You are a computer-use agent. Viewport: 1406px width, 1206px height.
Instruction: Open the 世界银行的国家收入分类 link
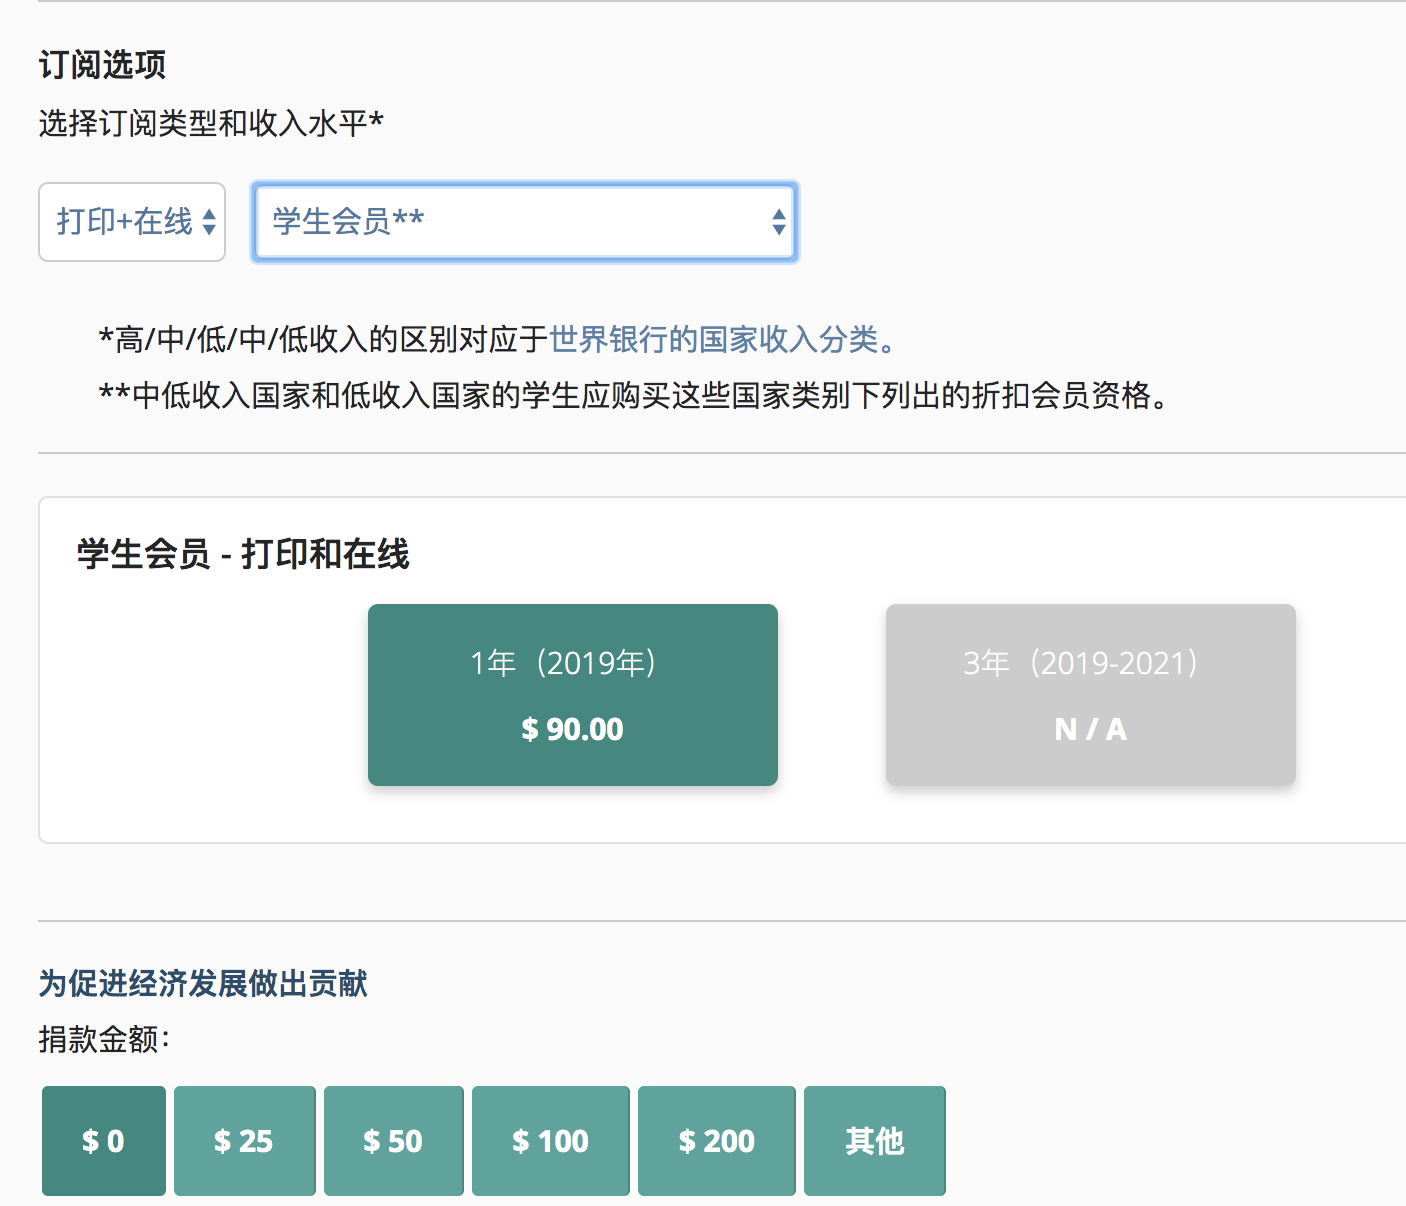tap(713, 340)
